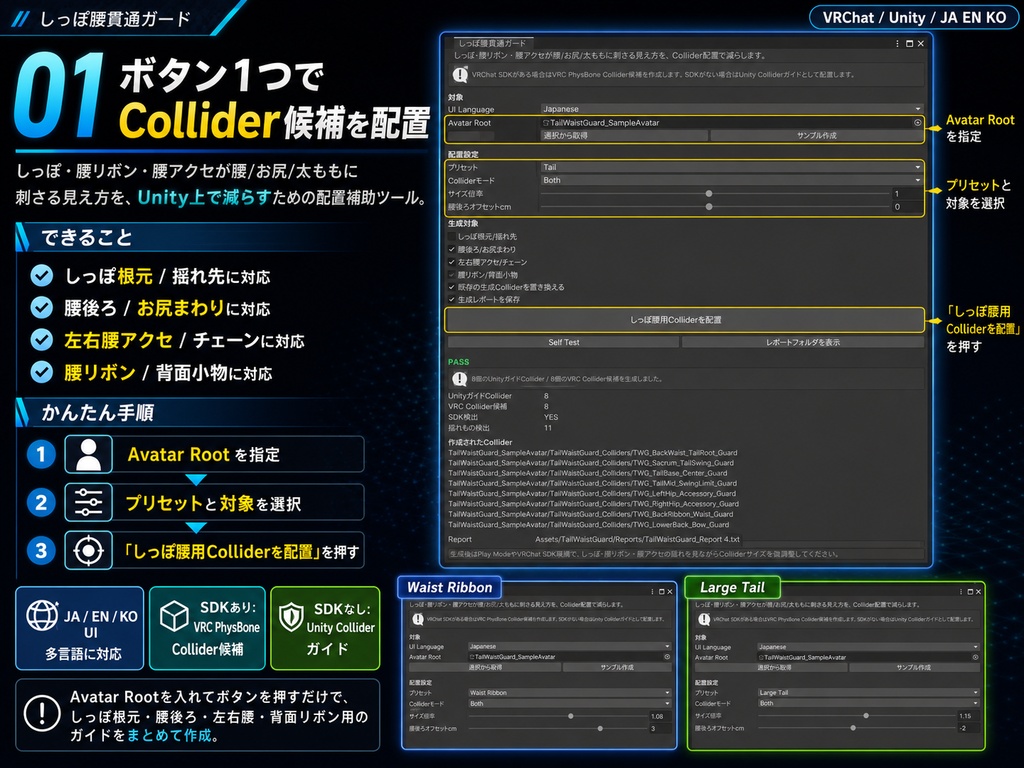Open Colliderモード dropdown in the Waist Ribbon window

click(x=569, y=704)
